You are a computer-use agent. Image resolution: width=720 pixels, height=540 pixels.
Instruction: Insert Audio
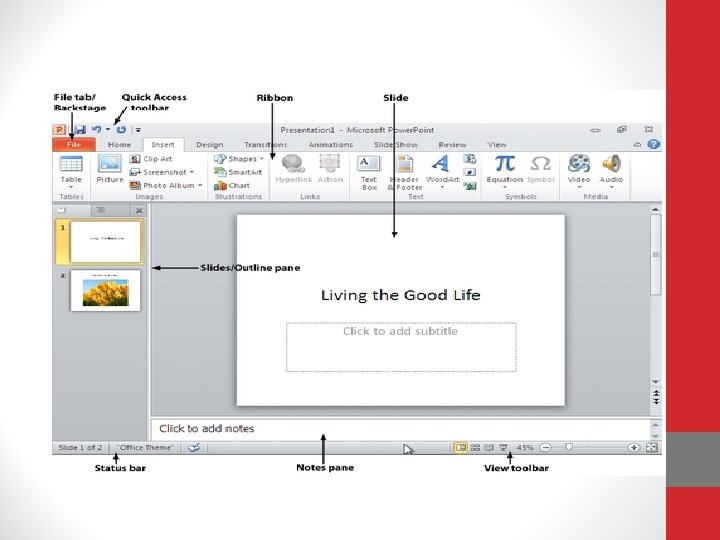611,172
